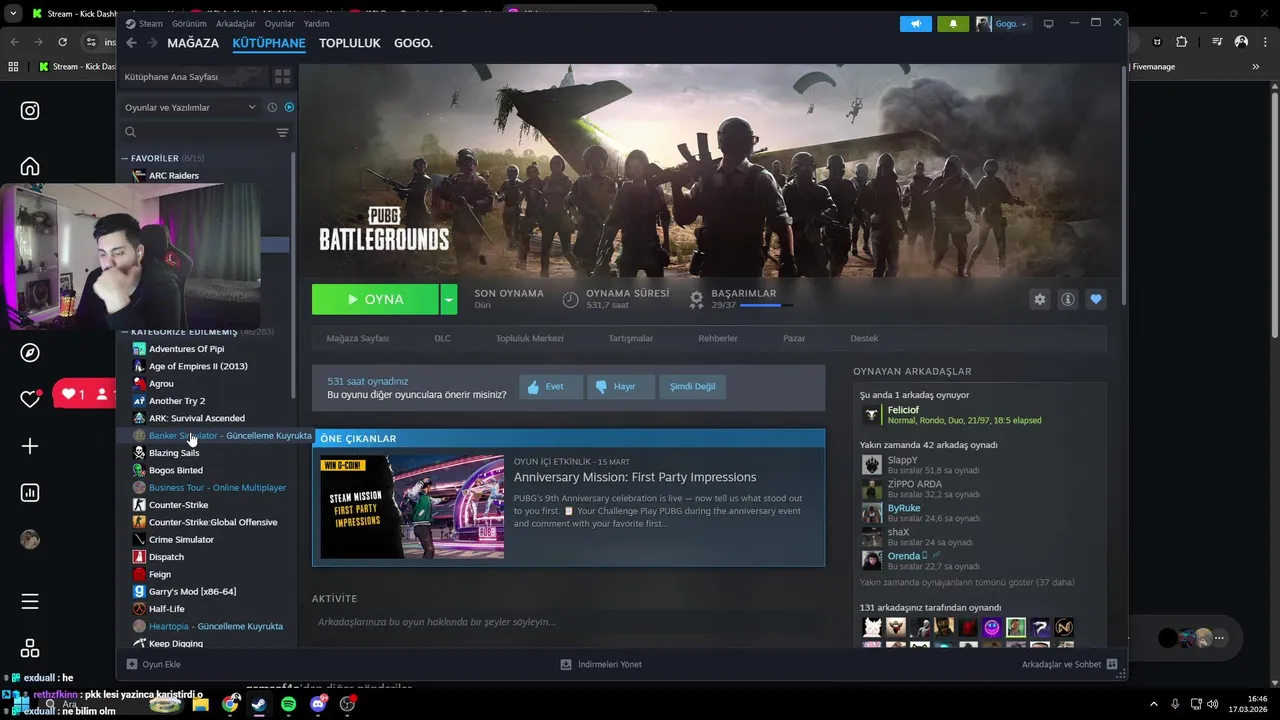Image resolution: width=1280 pixels, height=720 pixels.
Task: Click the Instagram logo in browser sidebar
Action: (30, 111)
